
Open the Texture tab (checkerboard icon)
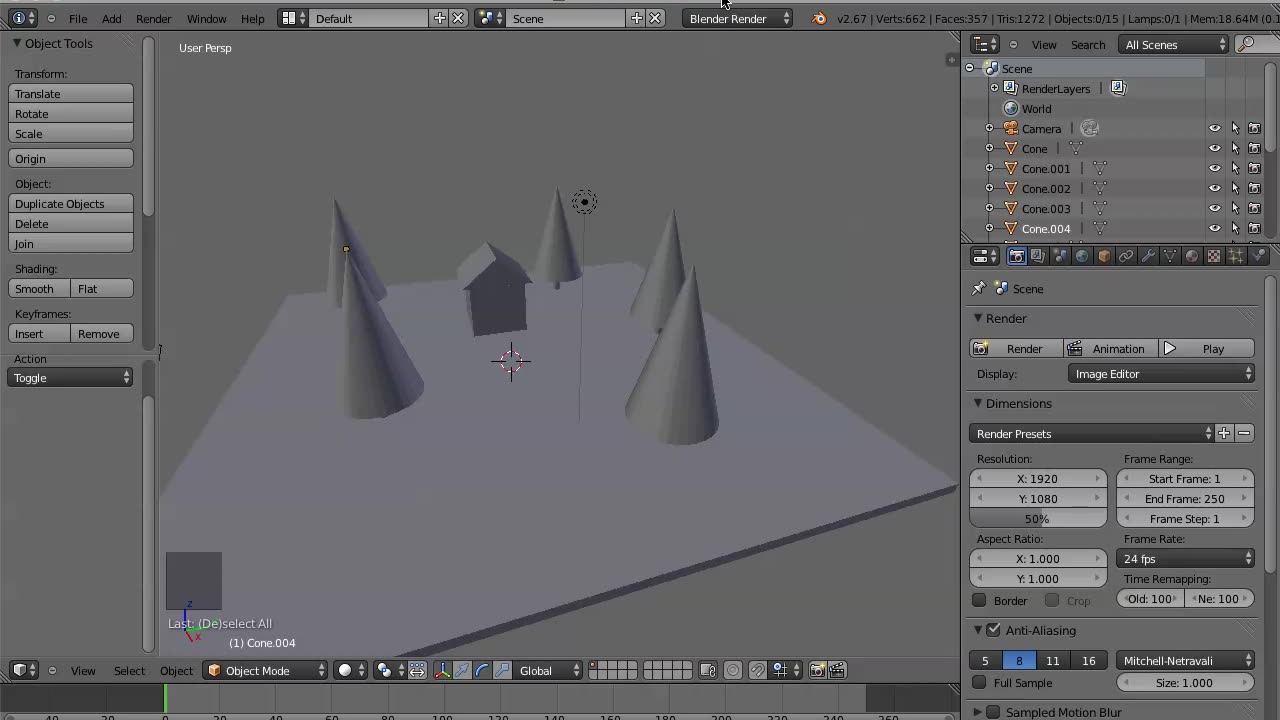click(1214, 257)
